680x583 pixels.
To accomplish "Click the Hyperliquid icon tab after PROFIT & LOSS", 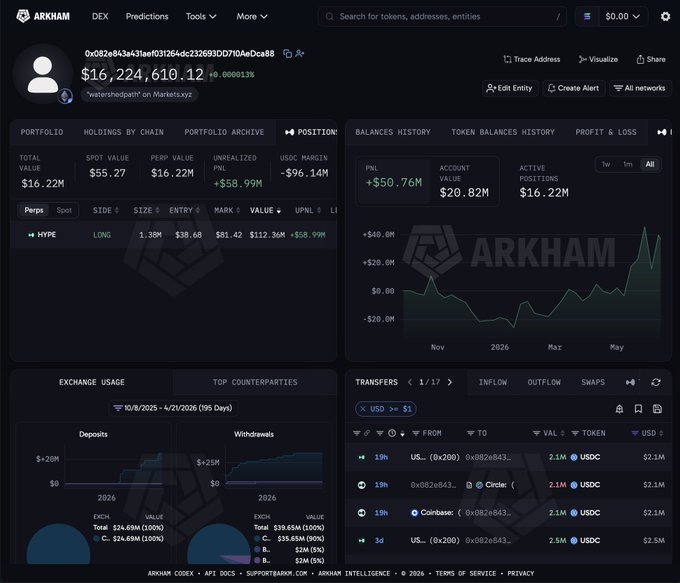I will coord(662,132).
